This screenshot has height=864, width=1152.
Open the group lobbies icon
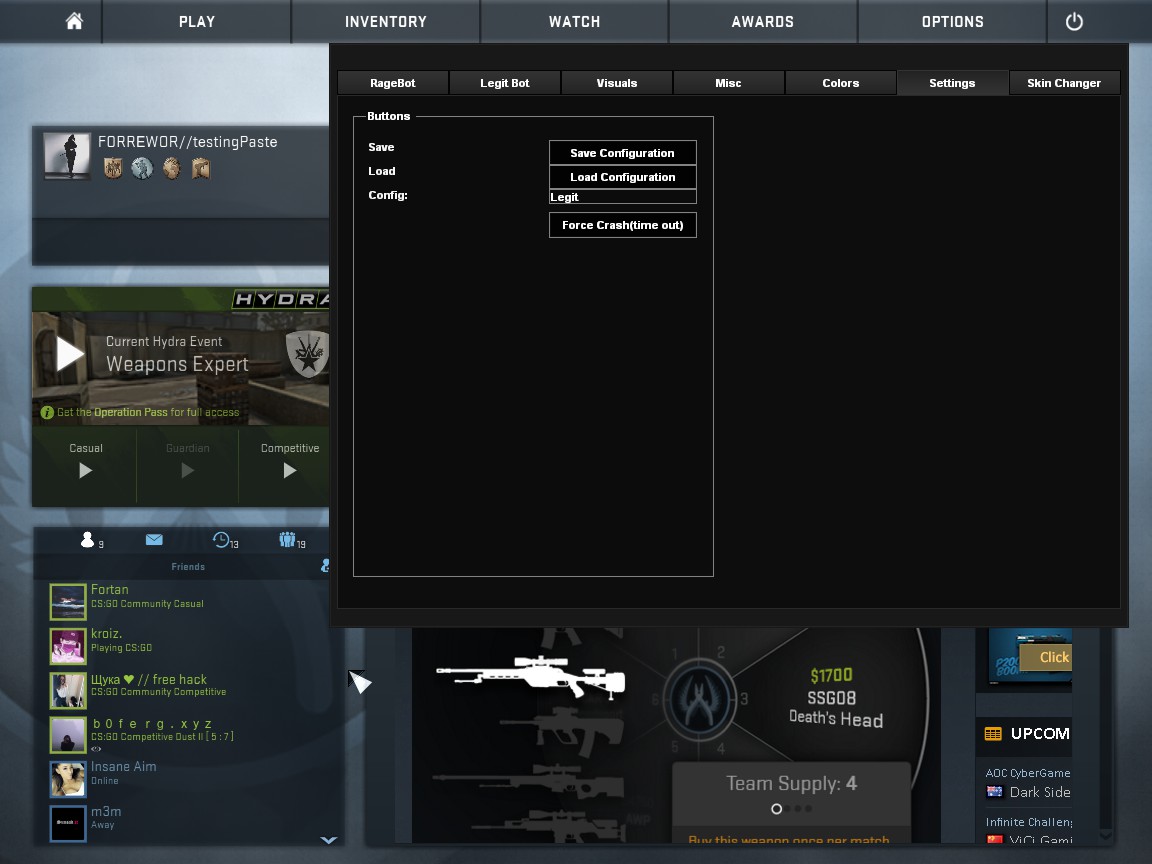click(287, 540)
